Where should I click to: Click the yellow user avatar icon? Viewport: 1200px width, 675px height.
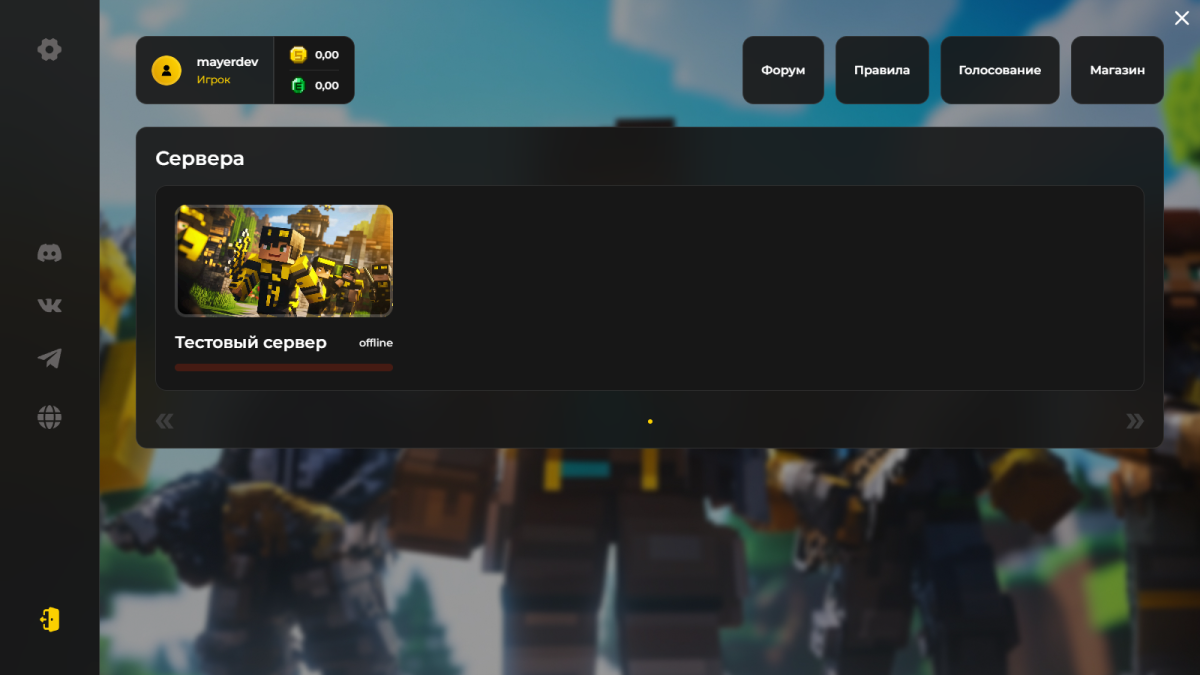point(166,70)
